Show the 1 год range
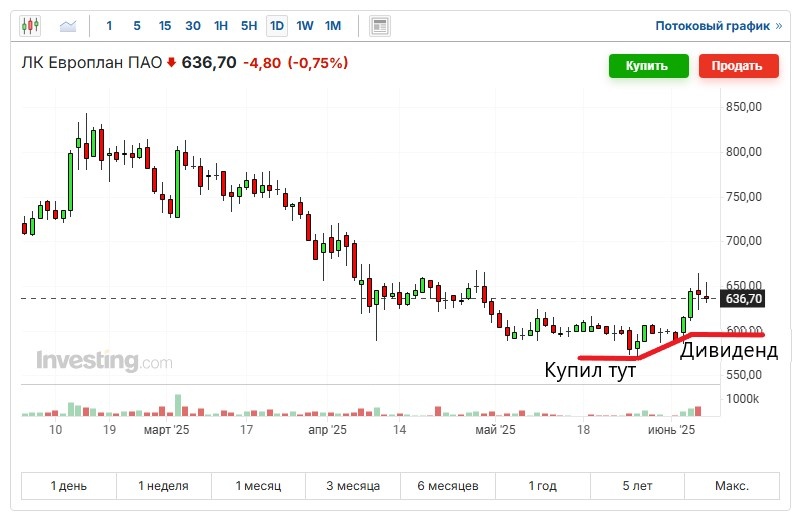802x520 pixels. (x=543, y=486)
